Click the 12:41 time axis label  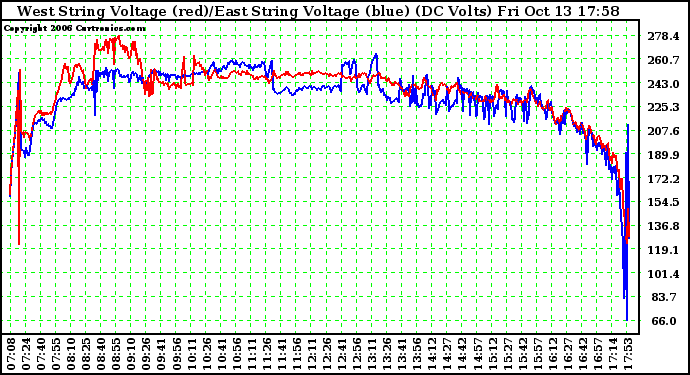[x=342, y=354]
